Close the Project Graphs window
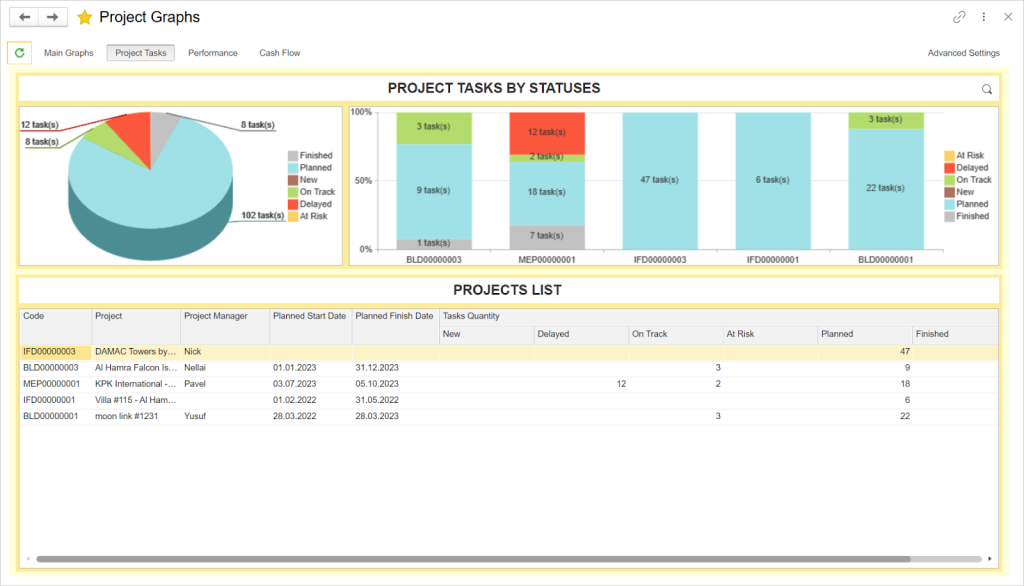 click(x=1008, y=16)
